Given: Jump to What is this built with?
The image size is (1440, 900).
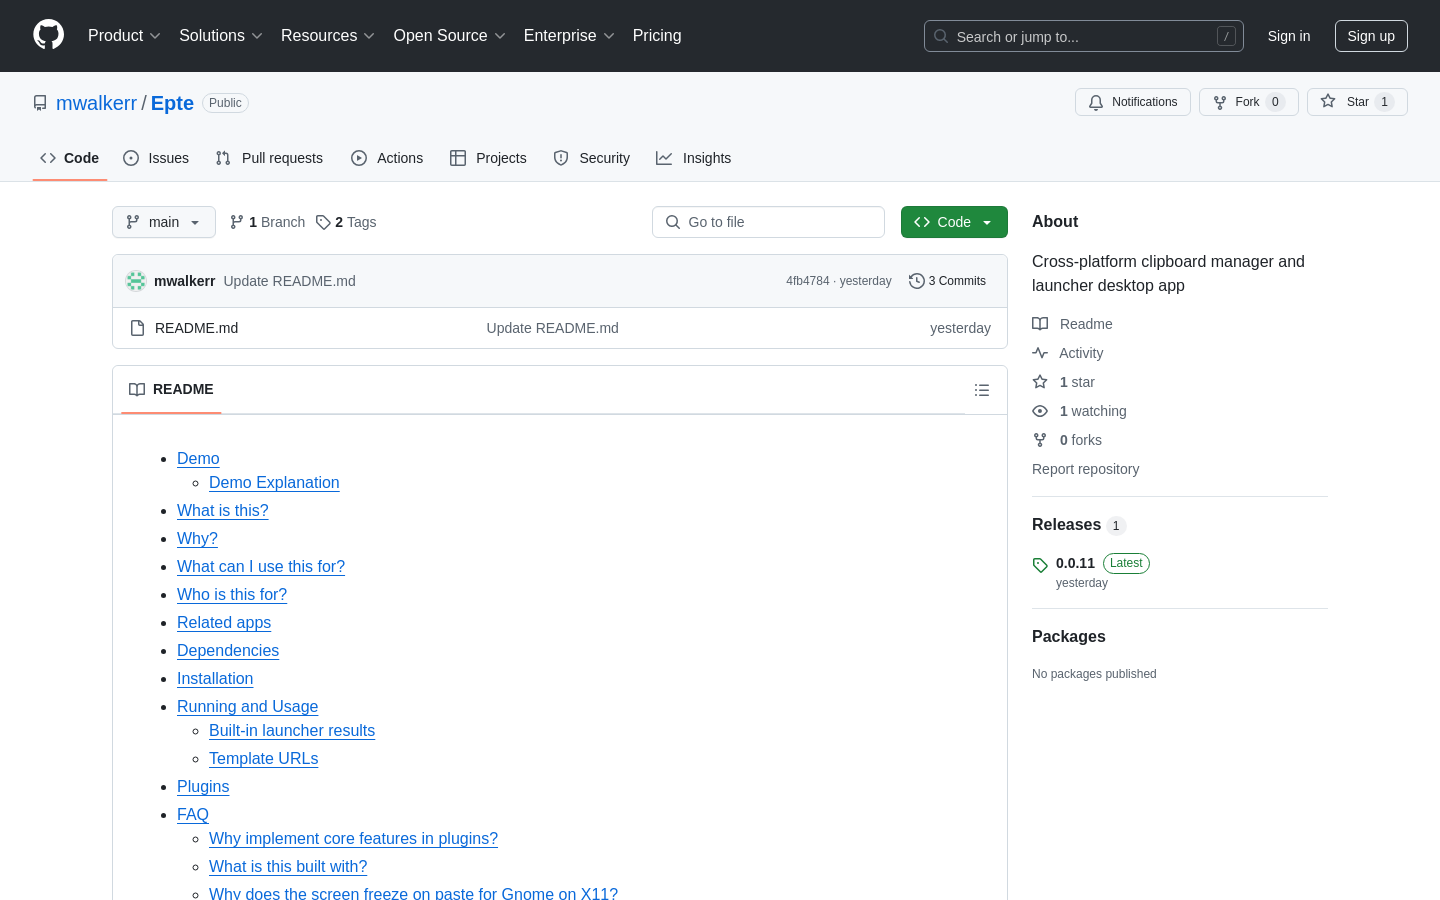Looking at the screenshot, I should coord(288,866).
